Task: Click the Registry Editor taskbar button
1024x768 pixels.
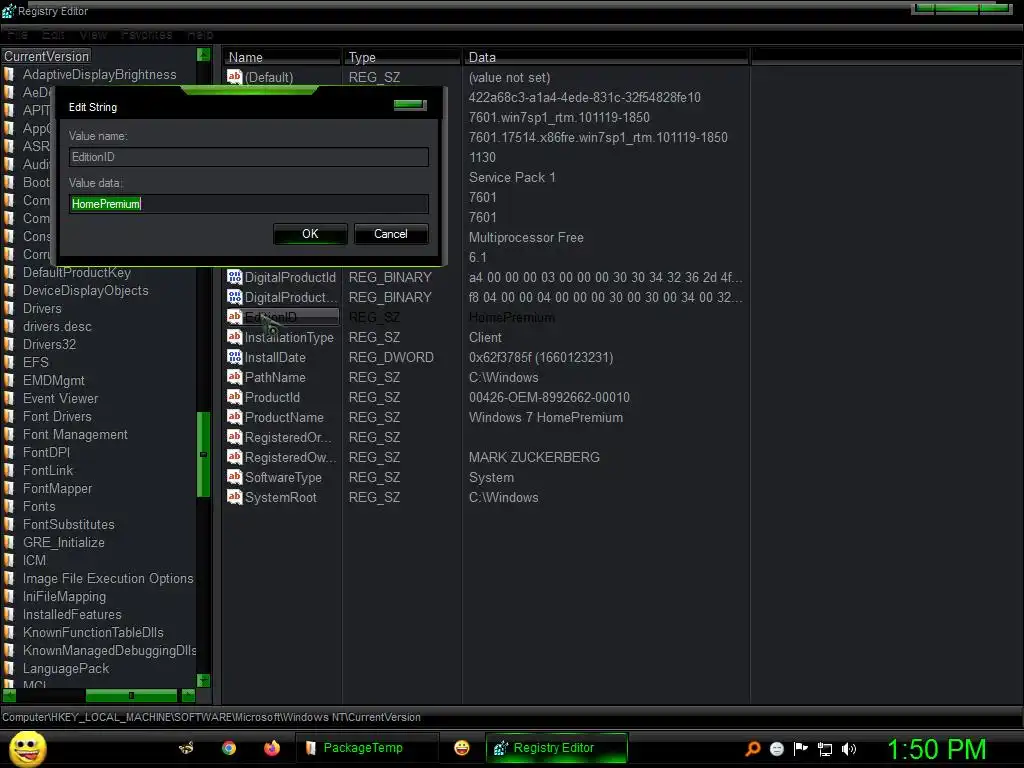Action: (x=556, y=748)
